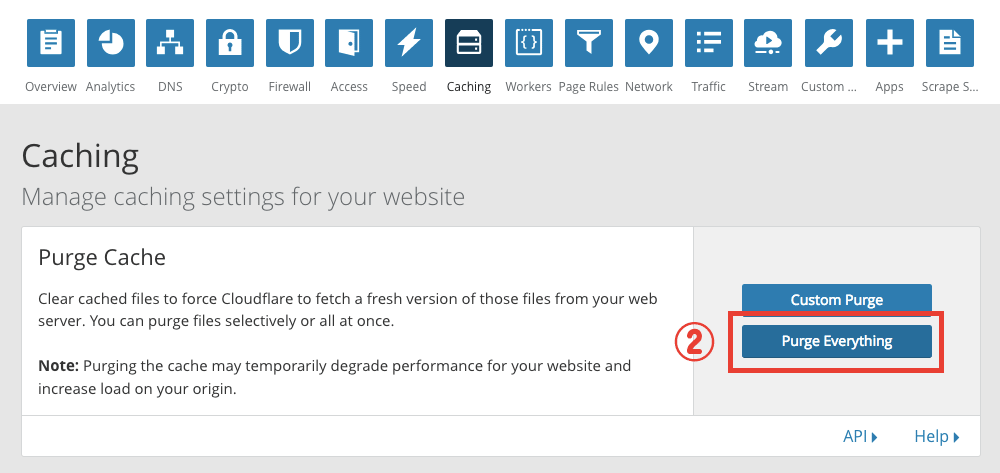Expand the Help link

click(937, 437)
